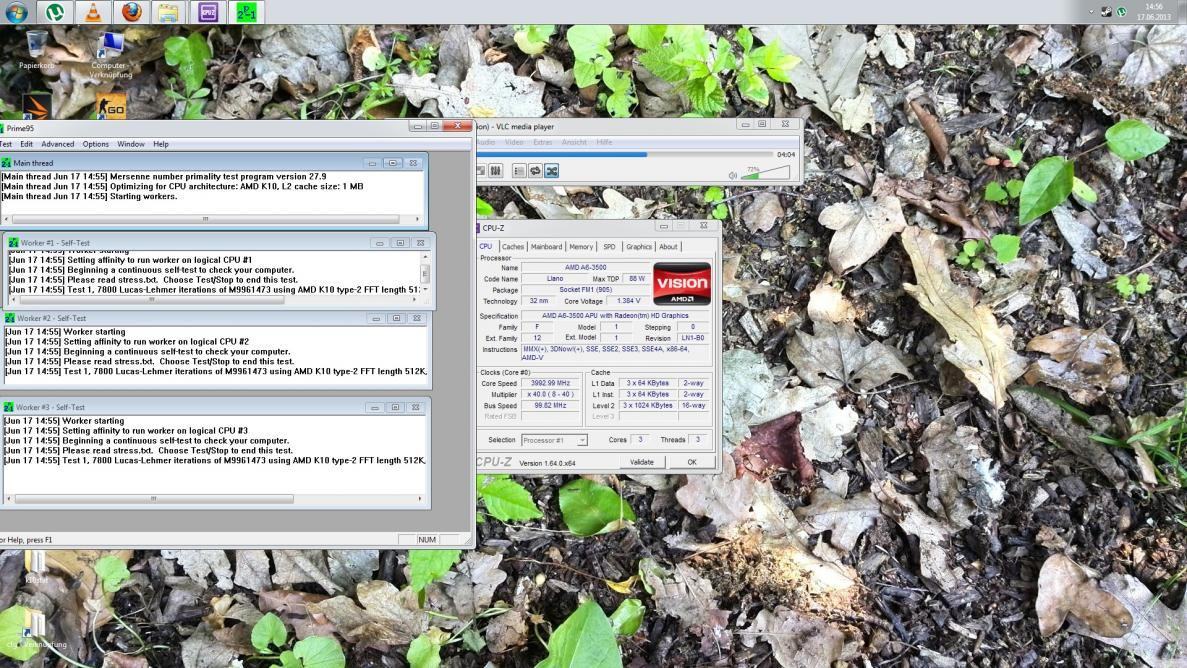Image resolution: width=1187 pixels, height=668 pixels.
Task: Launch the CS:GO desktop shortcut
Action: pos(111,107)
